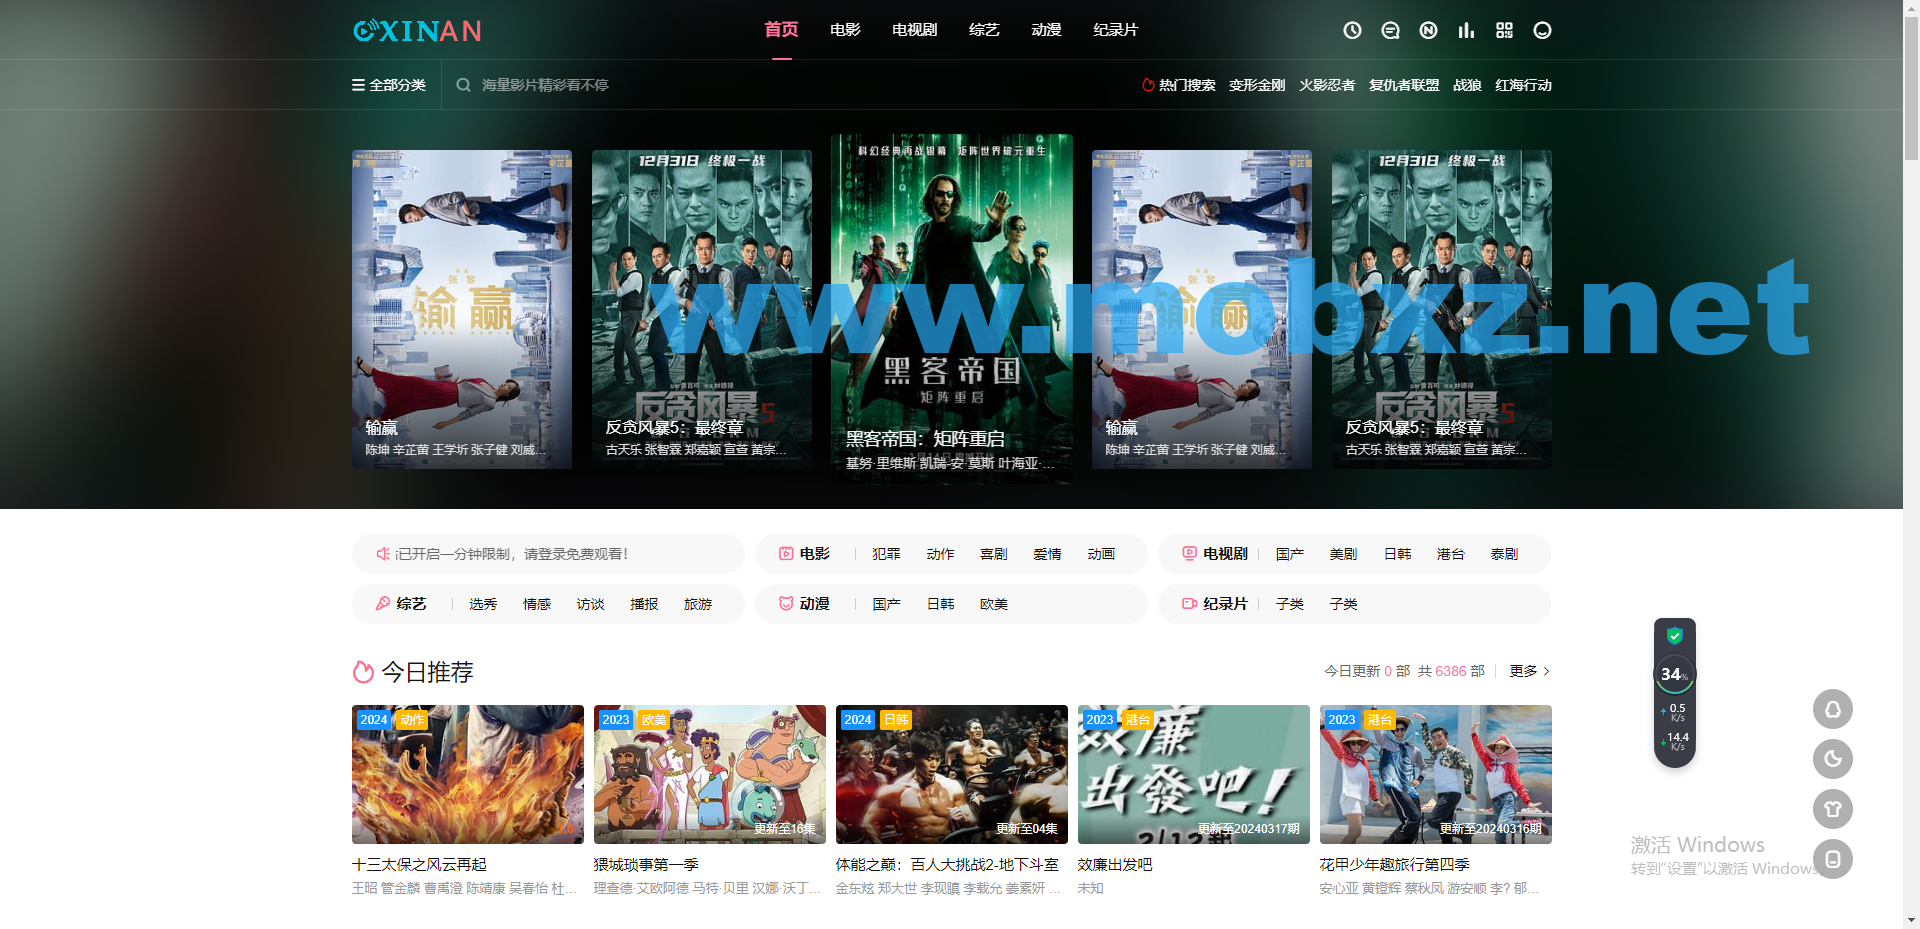Click the flame icon beside 今日推荐
This screenshot has width=1920, height=929.
363,672
